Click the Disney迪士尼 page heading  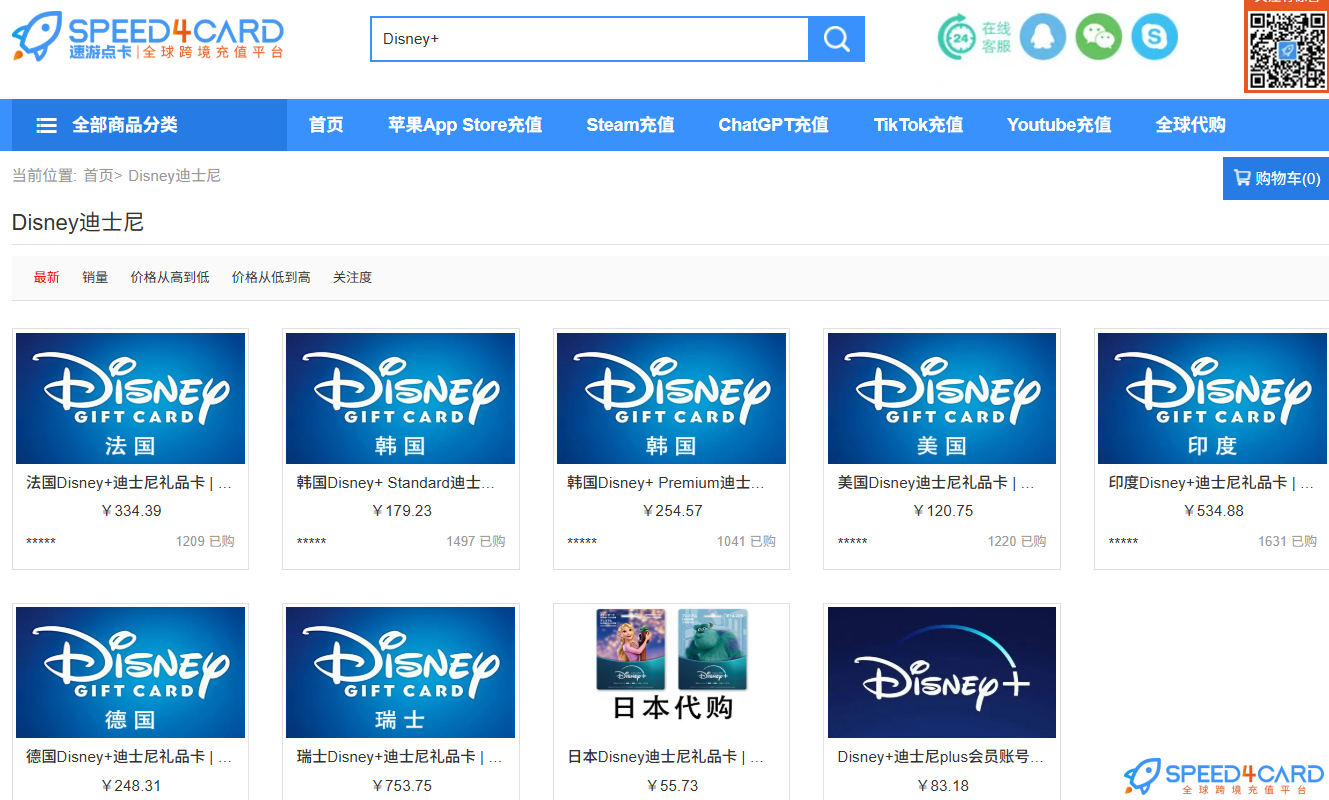pos(78,222)
